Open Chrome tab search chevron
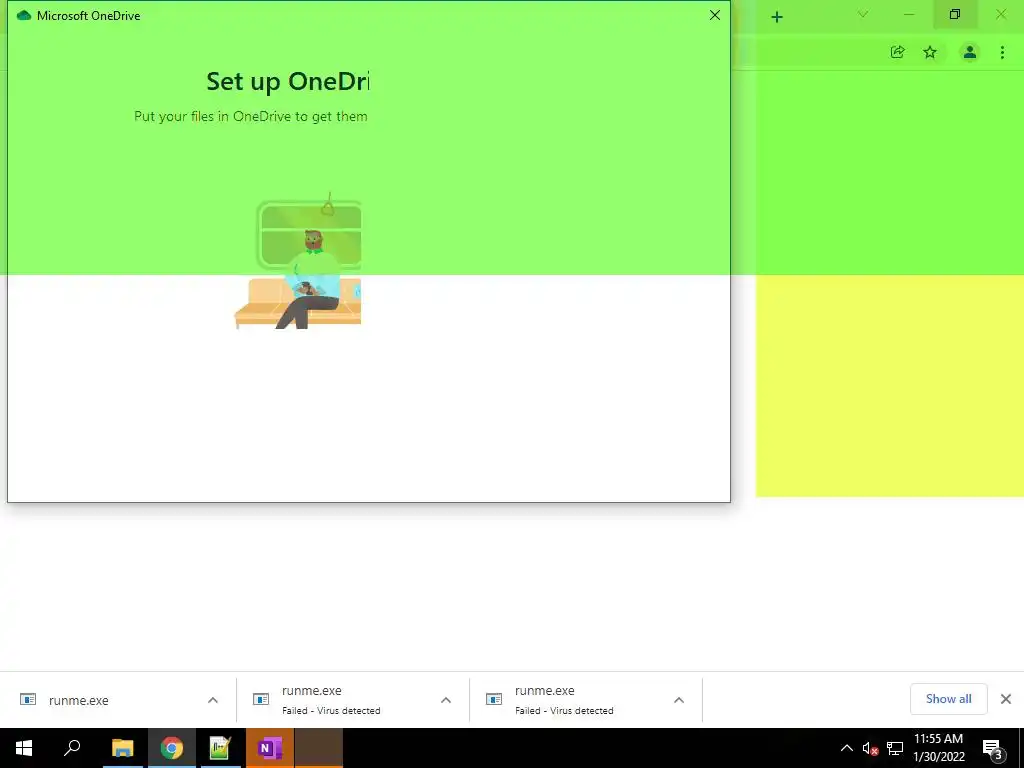This screenshot has height=768, width=1024. (863, 14)
